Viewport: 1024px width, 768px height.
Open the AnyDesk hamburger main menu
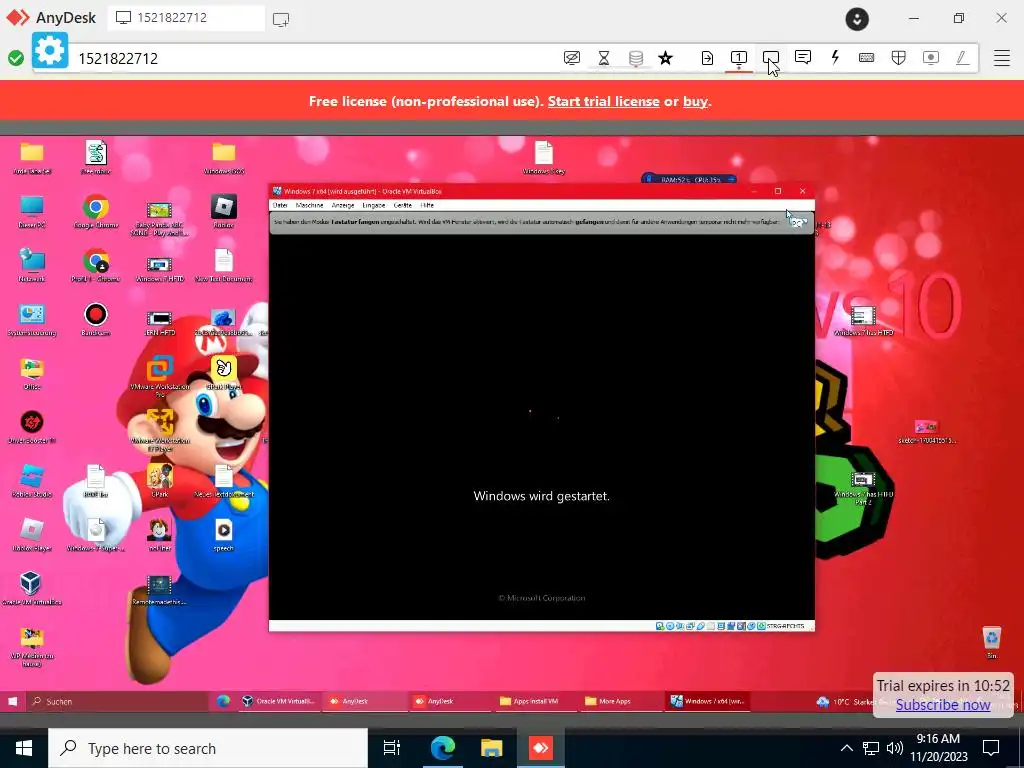pos(1002,58)
